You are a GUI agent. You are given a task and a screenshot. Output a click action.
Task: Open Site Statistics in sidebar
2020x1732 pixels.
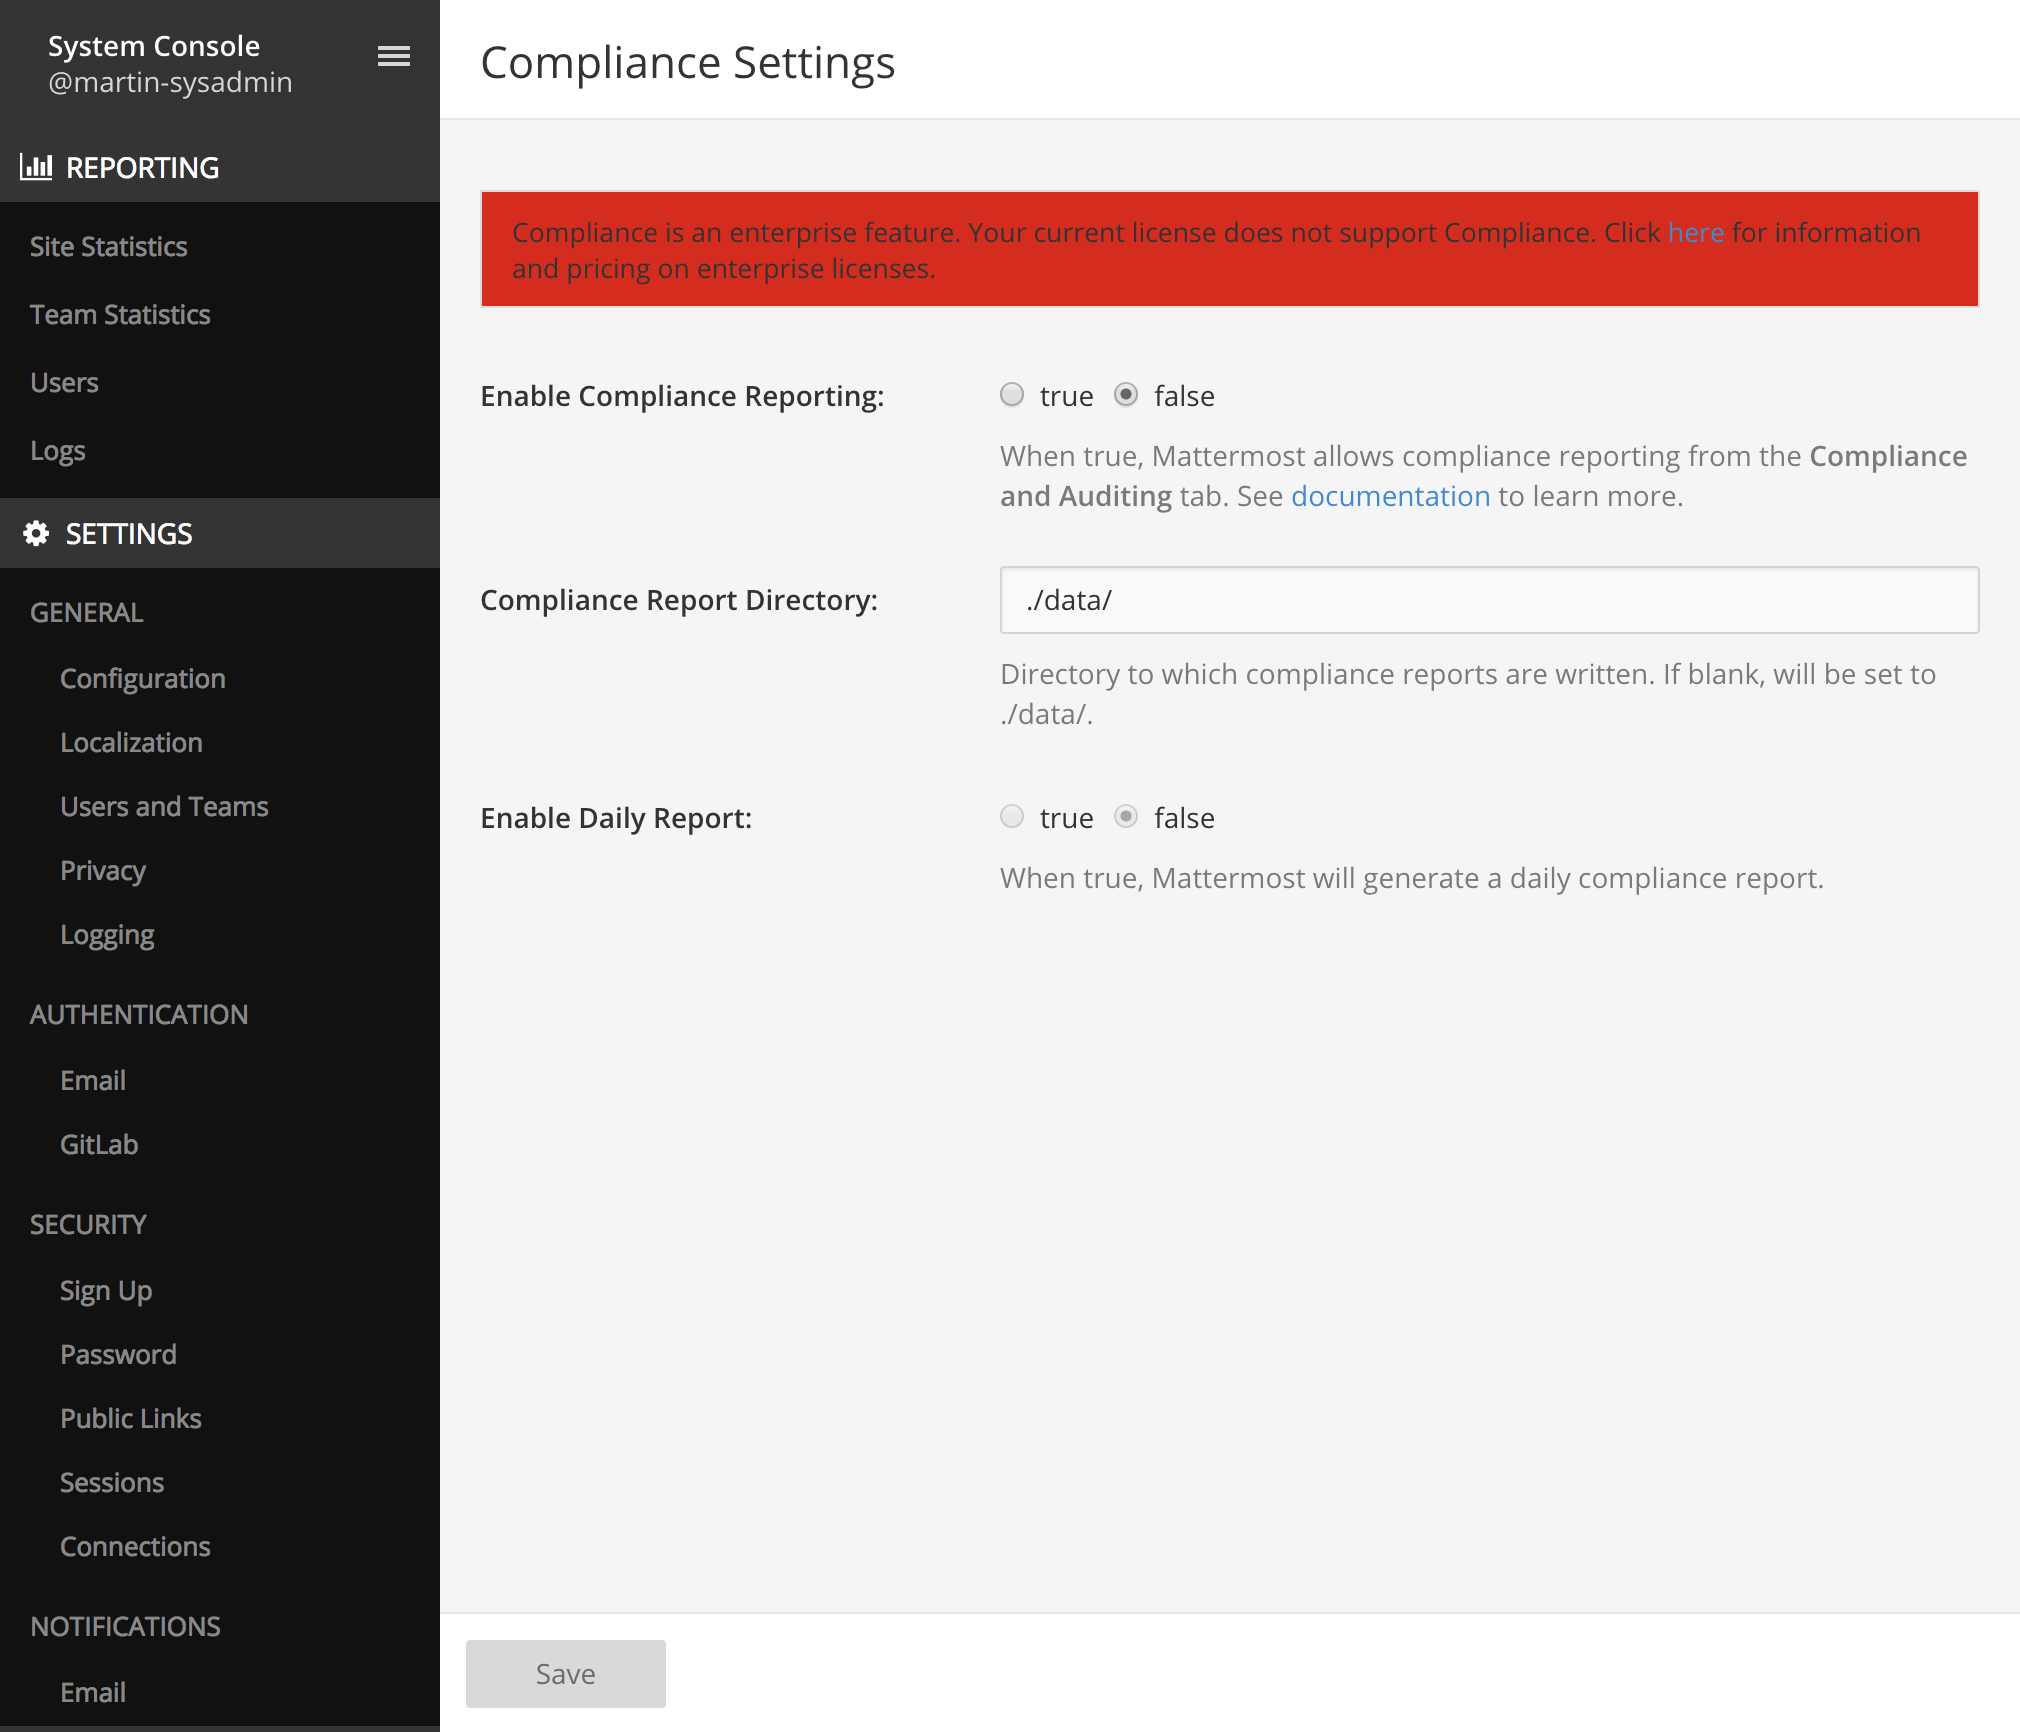(x=108, y=246)
